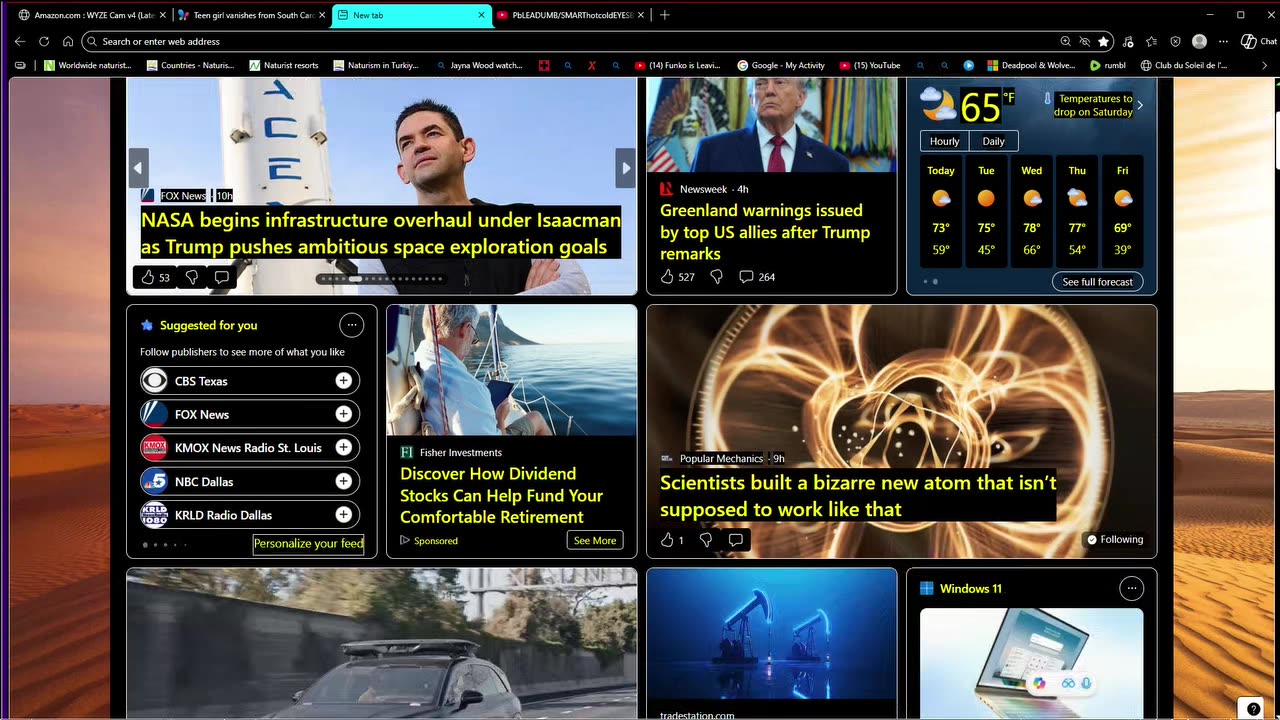Go back with the browser back arrow
Viewport: 1280px width, 720px height.
coord(19,41)
